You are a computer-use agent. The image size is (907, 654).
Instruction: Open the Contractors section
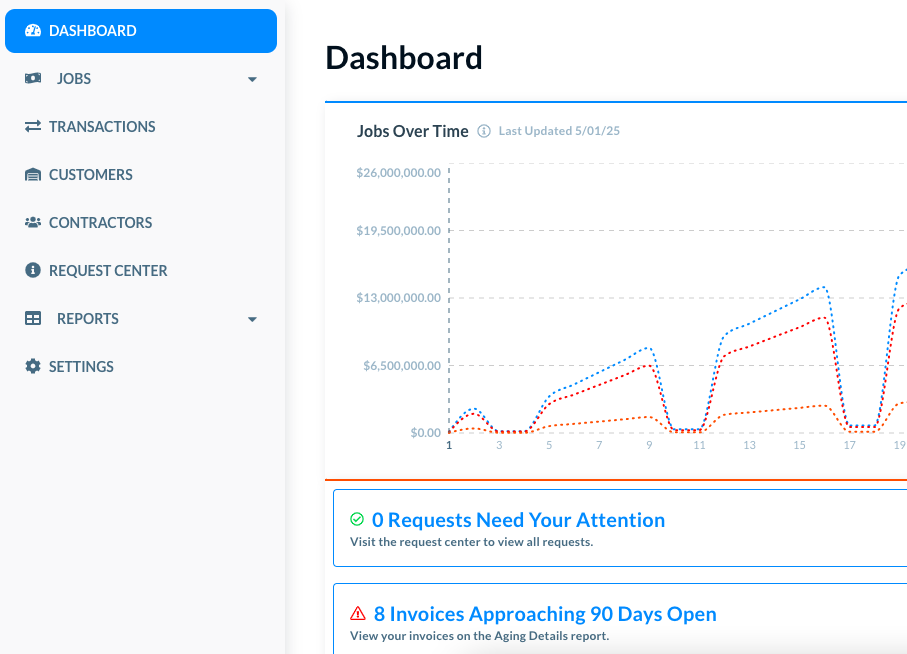[101, 223]
